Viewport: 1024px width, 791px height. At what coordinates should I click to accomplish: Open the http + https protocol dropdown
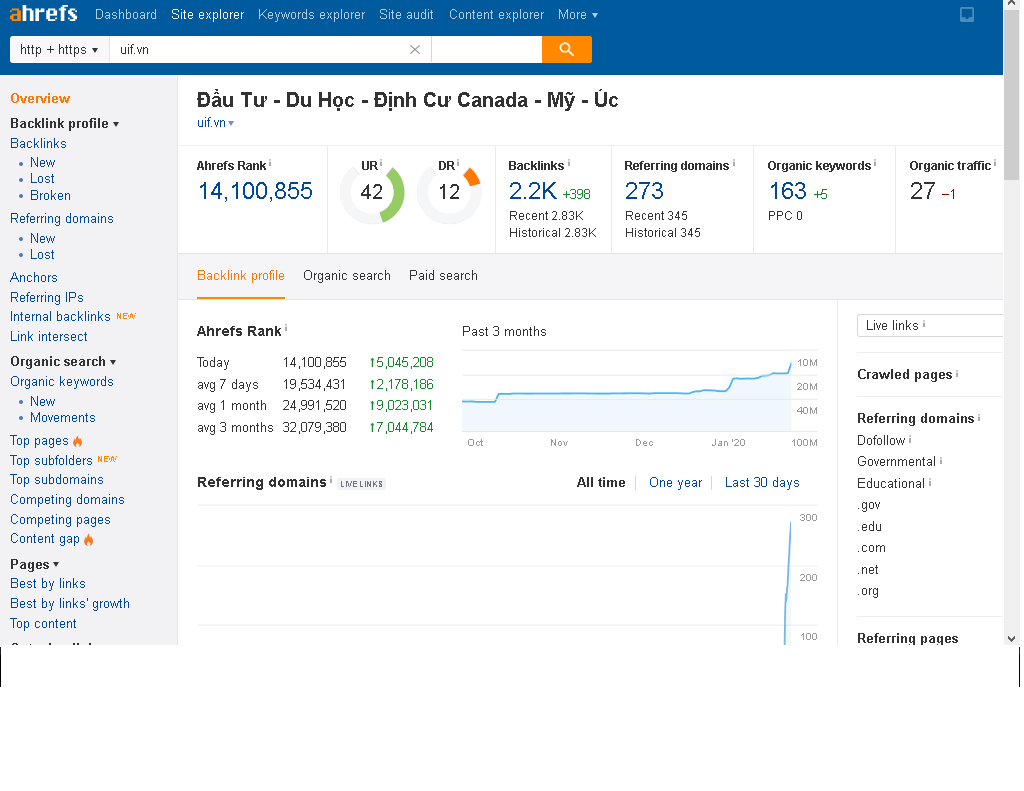[59, 49]
